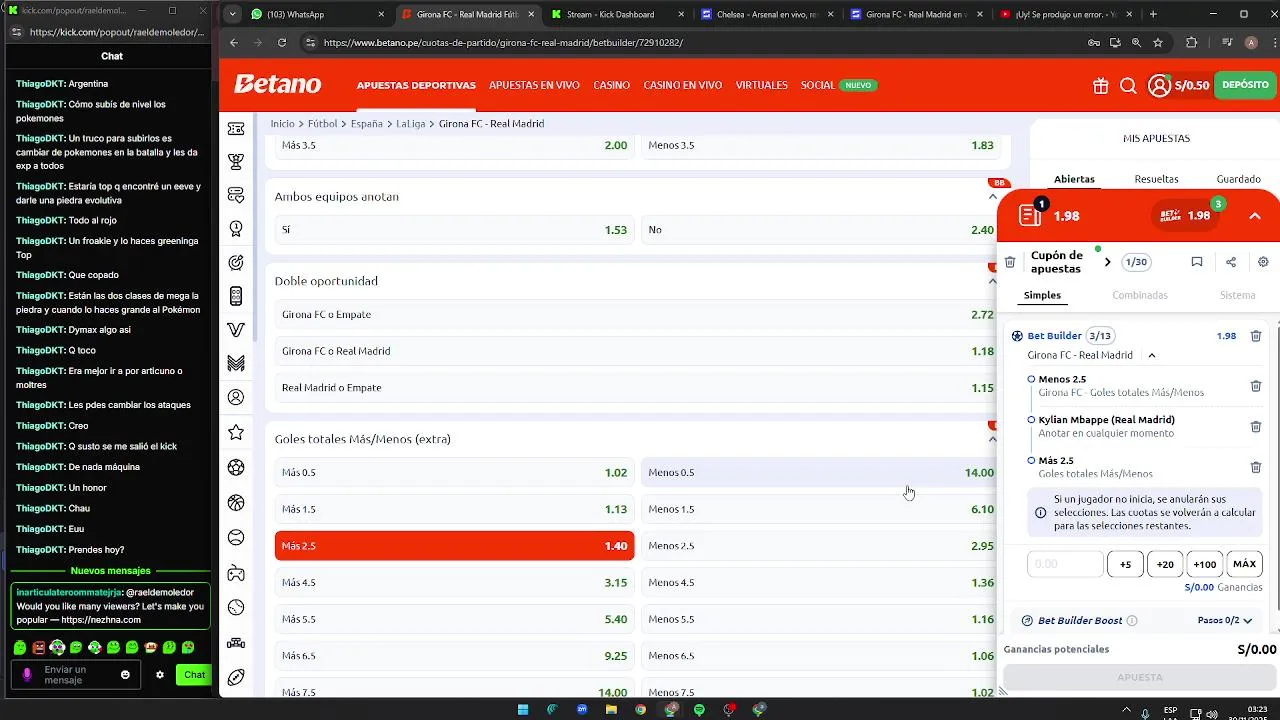Open the search magnifier in Betano header

(x=1128, y=86)
